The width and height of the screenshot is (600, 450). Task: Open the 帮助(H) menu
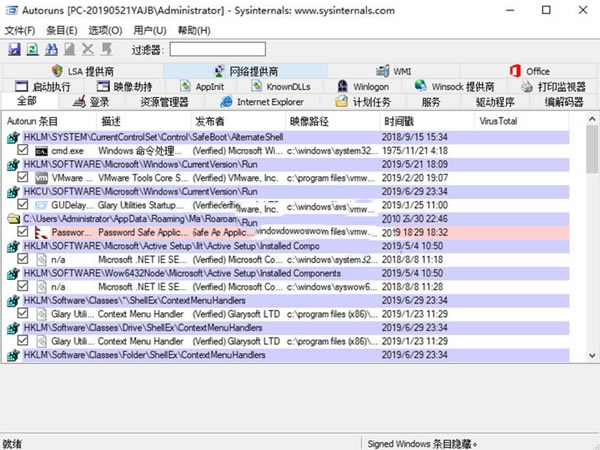point(194,31)
